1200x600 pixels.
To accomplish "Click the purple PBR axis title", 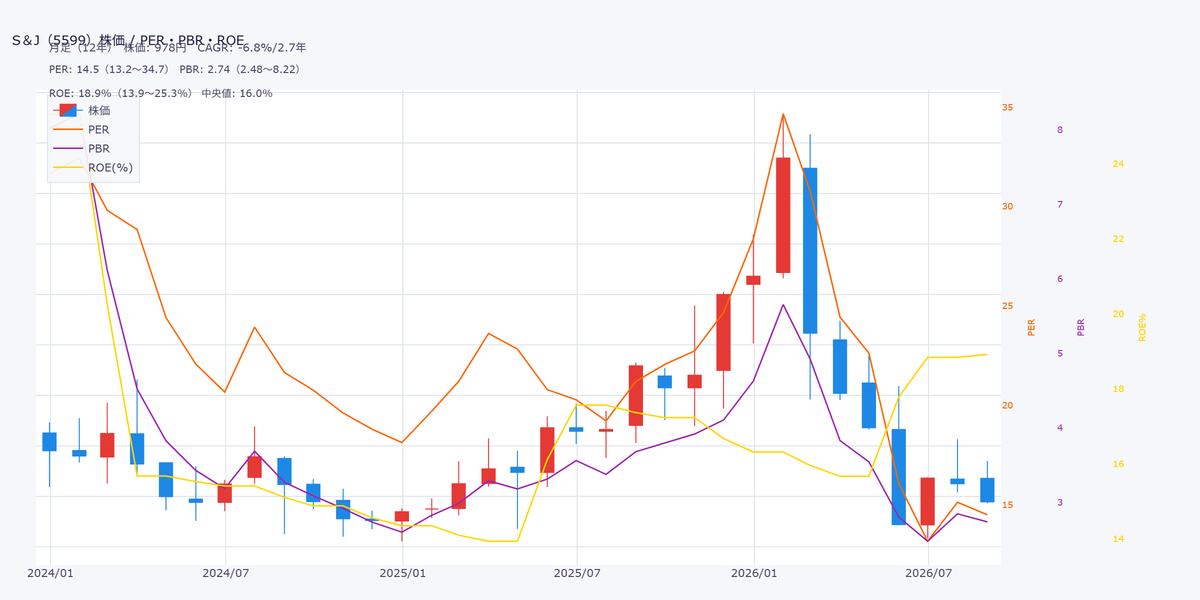I will point(1081,327).
